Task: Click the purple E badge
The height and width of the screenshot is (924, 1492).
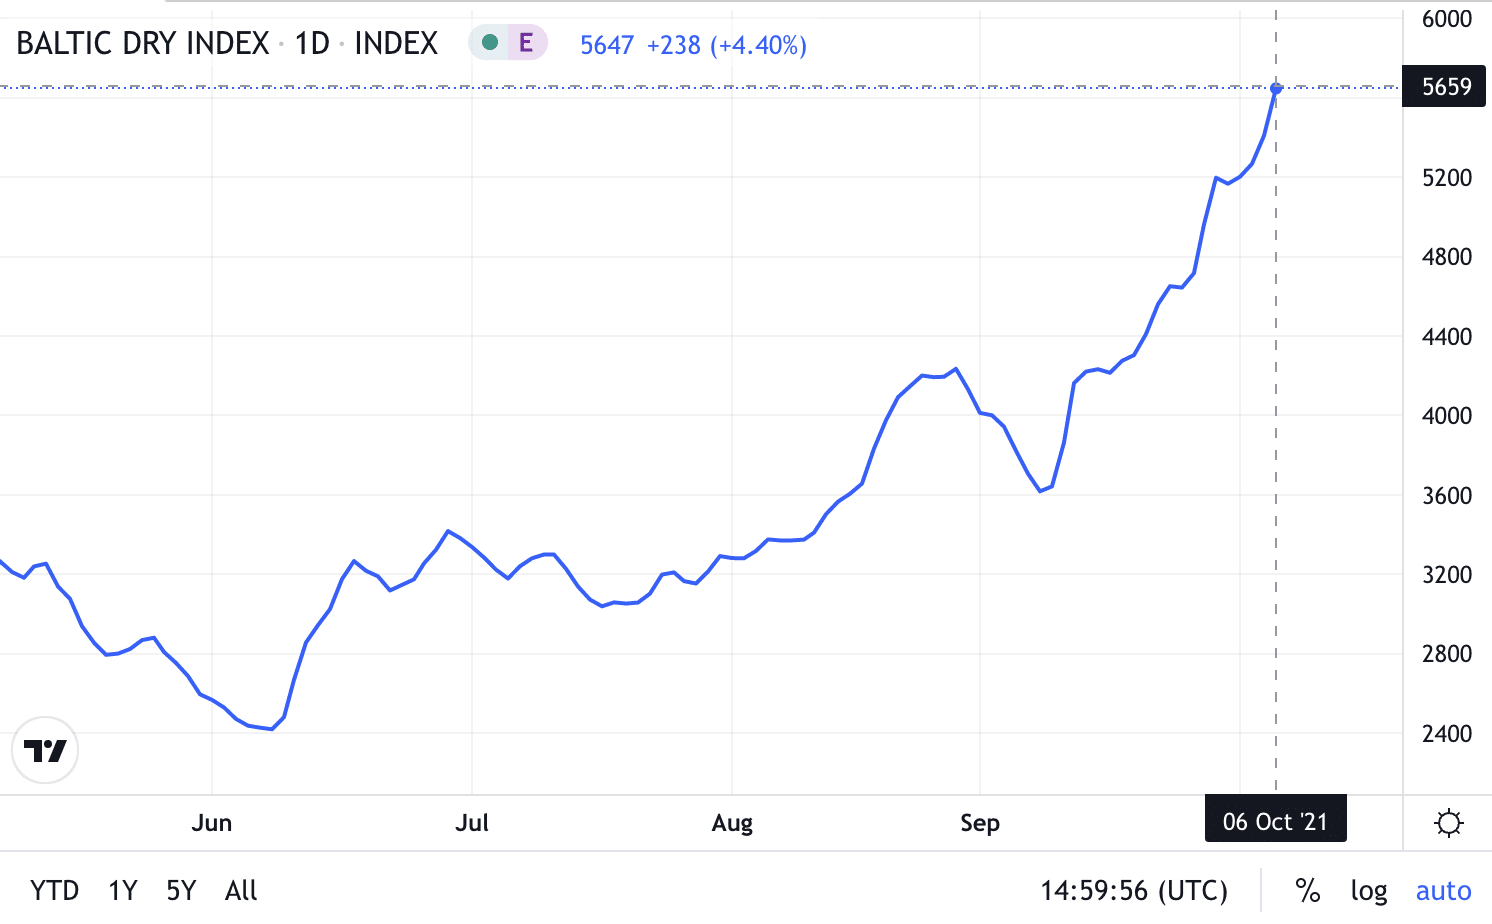Action: [526, 43]
